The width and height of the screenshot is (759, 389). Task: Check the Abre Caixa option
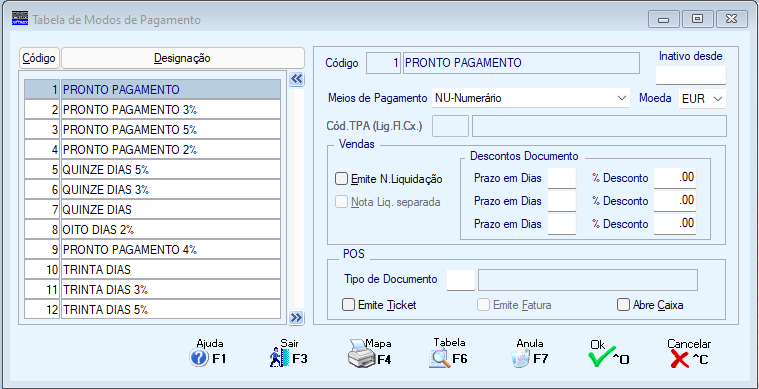point(622,305)
